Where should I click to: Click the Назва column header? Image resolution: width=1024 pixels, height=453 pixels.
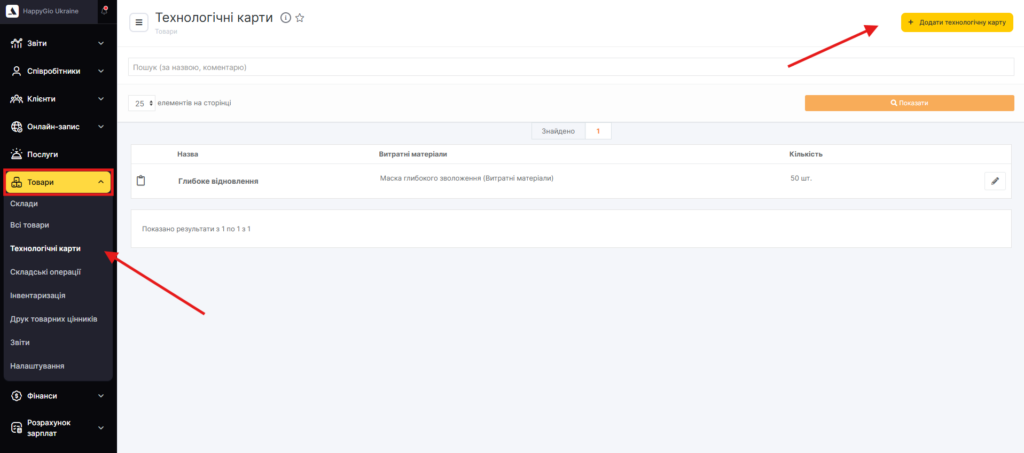tap(187, 154)
